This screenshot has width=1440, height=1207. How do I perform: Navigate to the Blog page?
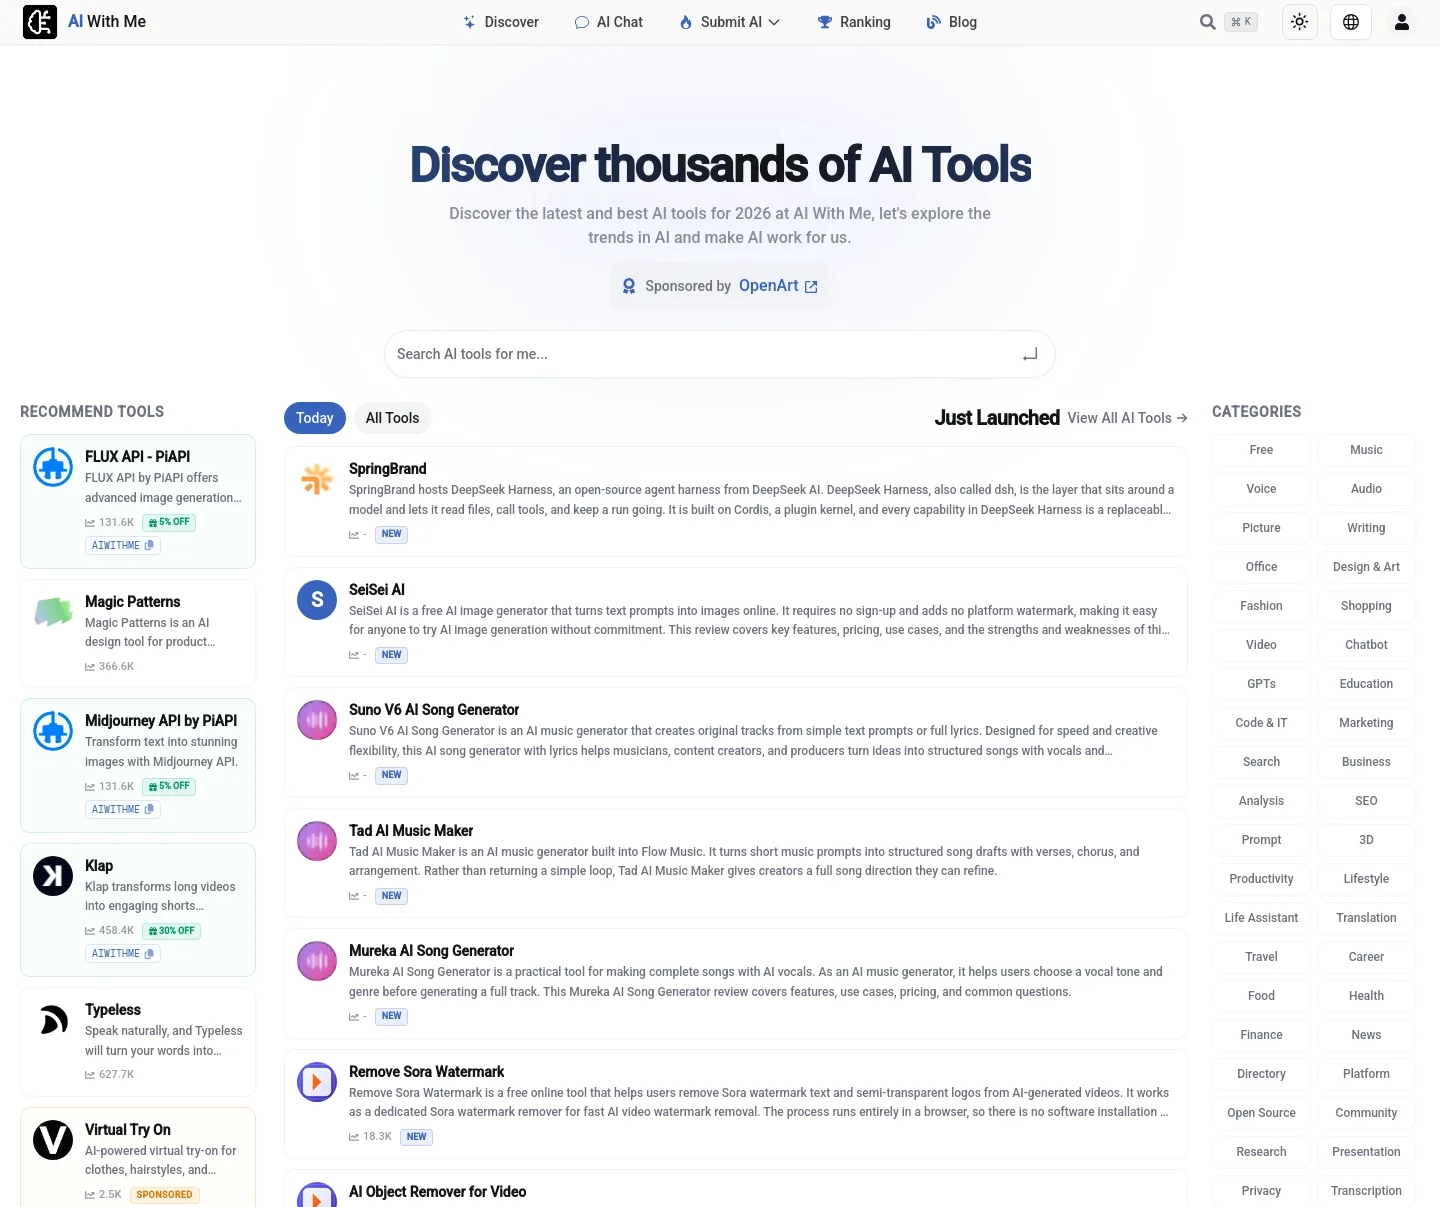pos(951,22)
